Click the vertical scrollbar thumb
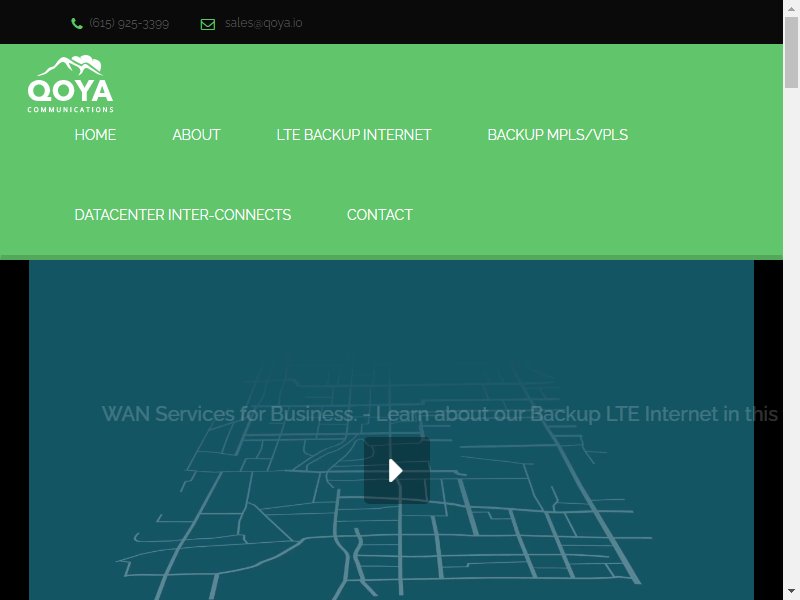Screen dimensions: 800x600 pyautogui.click(x=791, y=53)
